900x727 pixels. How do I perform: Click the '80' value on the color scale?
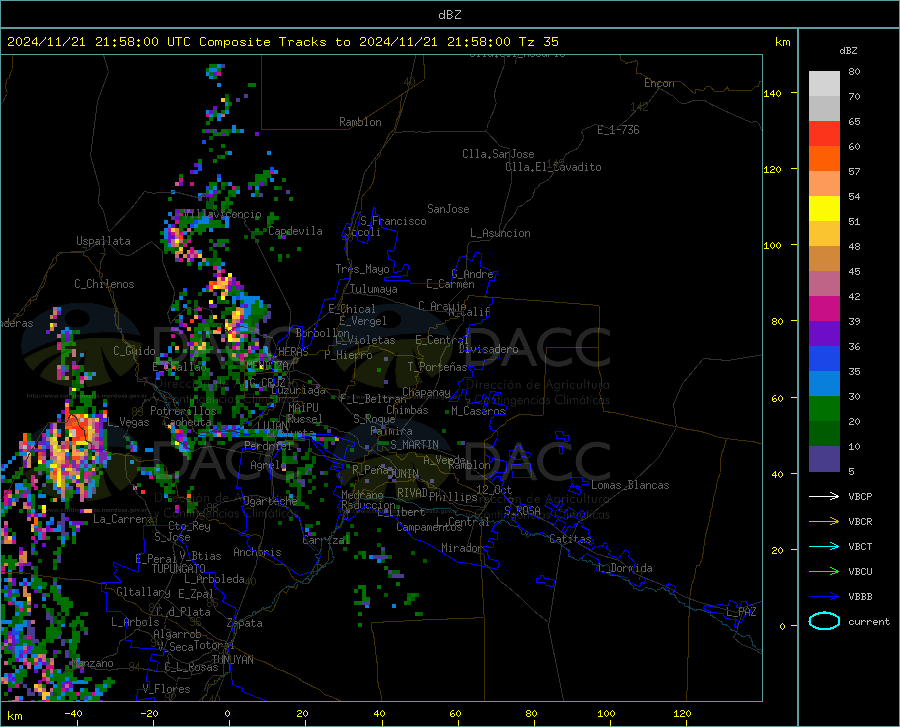854,72
